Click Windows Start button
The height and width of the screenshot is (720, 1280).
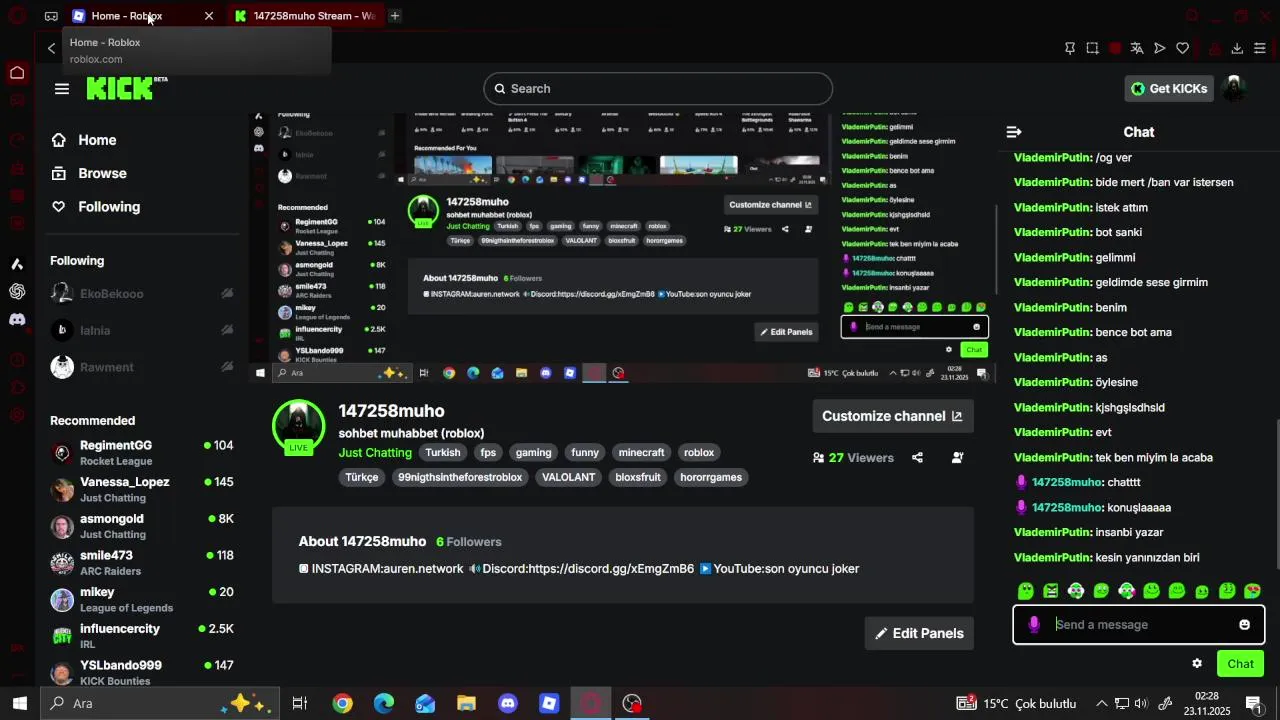[x=19, y=704]
